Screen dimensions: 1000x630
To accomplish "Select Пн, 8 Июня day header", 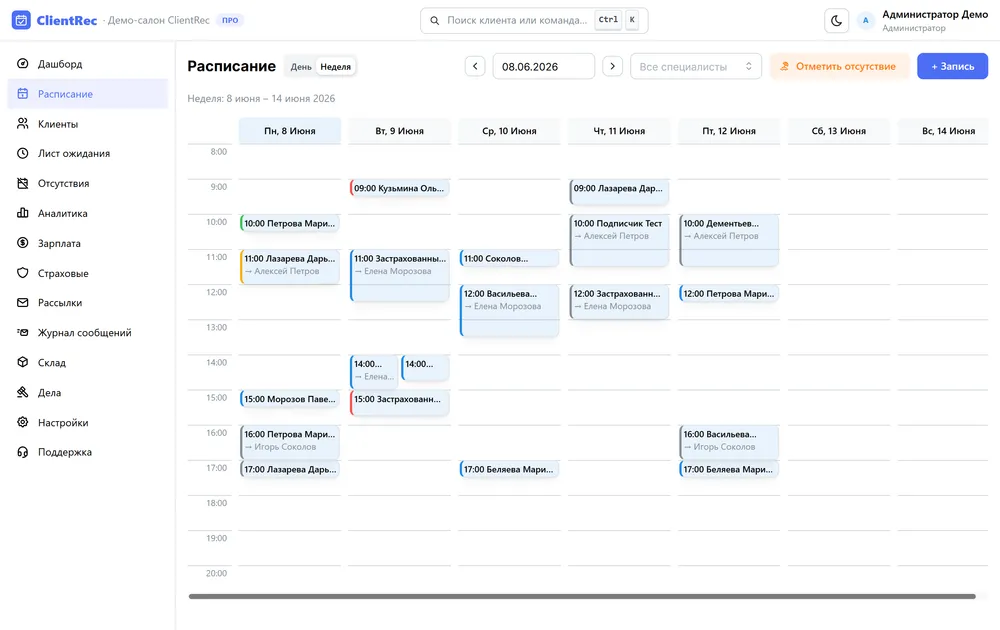I will click(290, 131).
